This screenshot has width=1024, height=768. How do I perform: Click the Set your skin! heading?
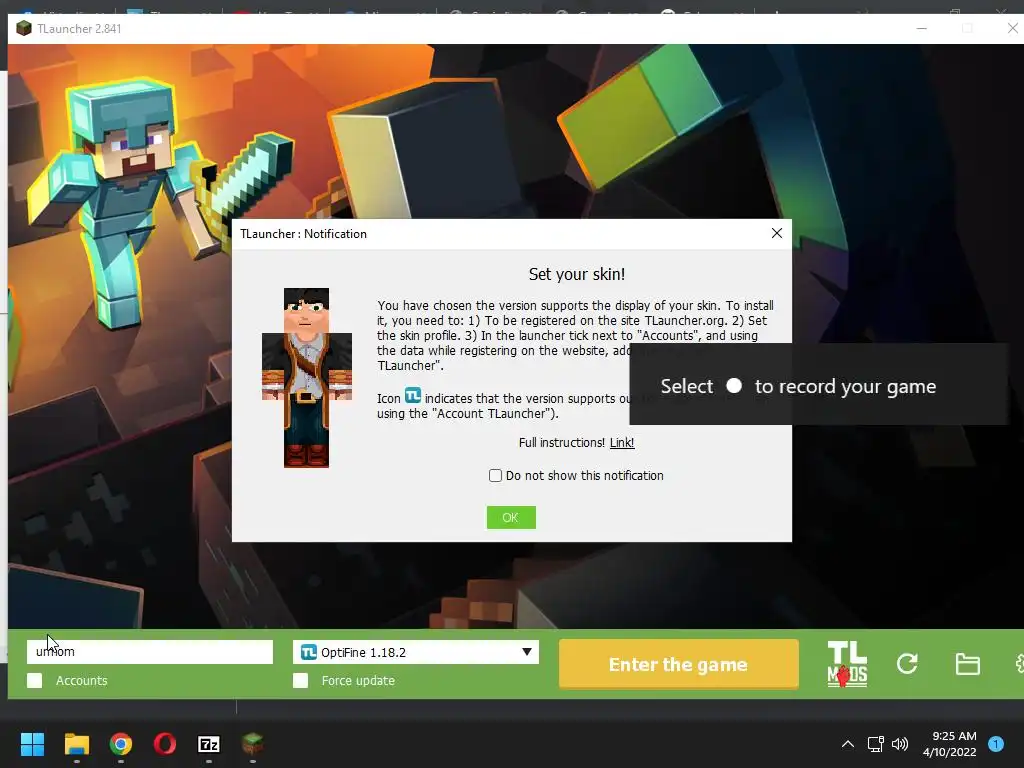tap(577, 274)
